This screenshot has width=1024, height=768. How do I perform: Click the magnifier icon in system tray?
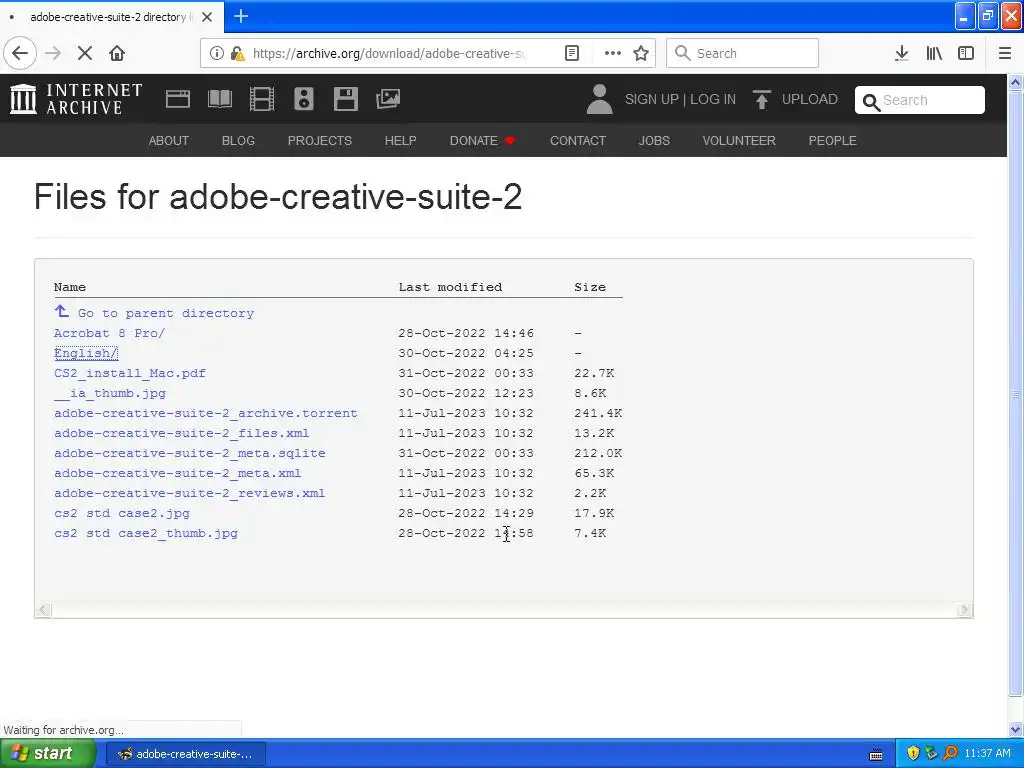[x=950, y=753]
